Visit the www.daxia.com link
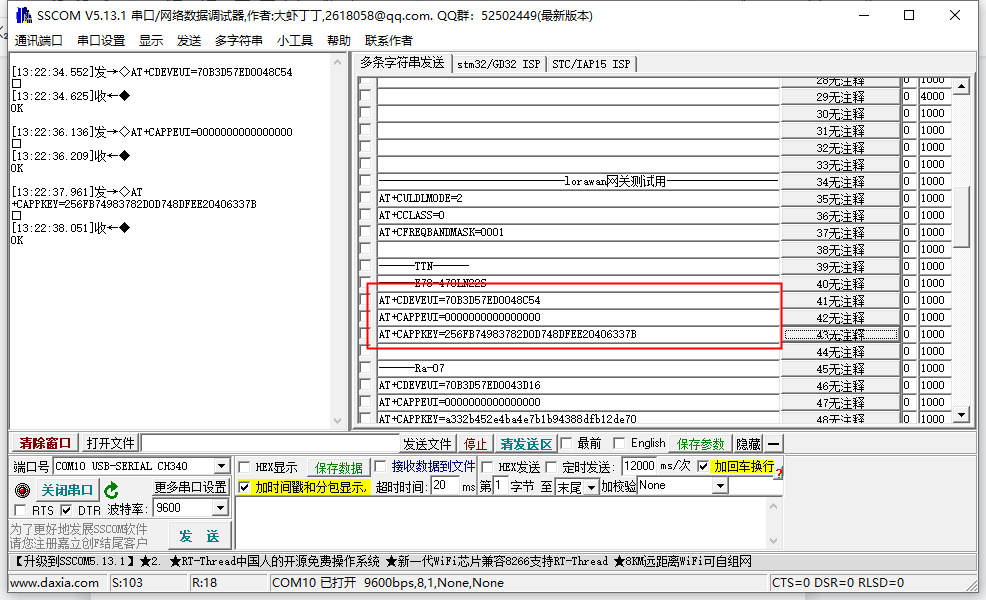 pos(55,582)
